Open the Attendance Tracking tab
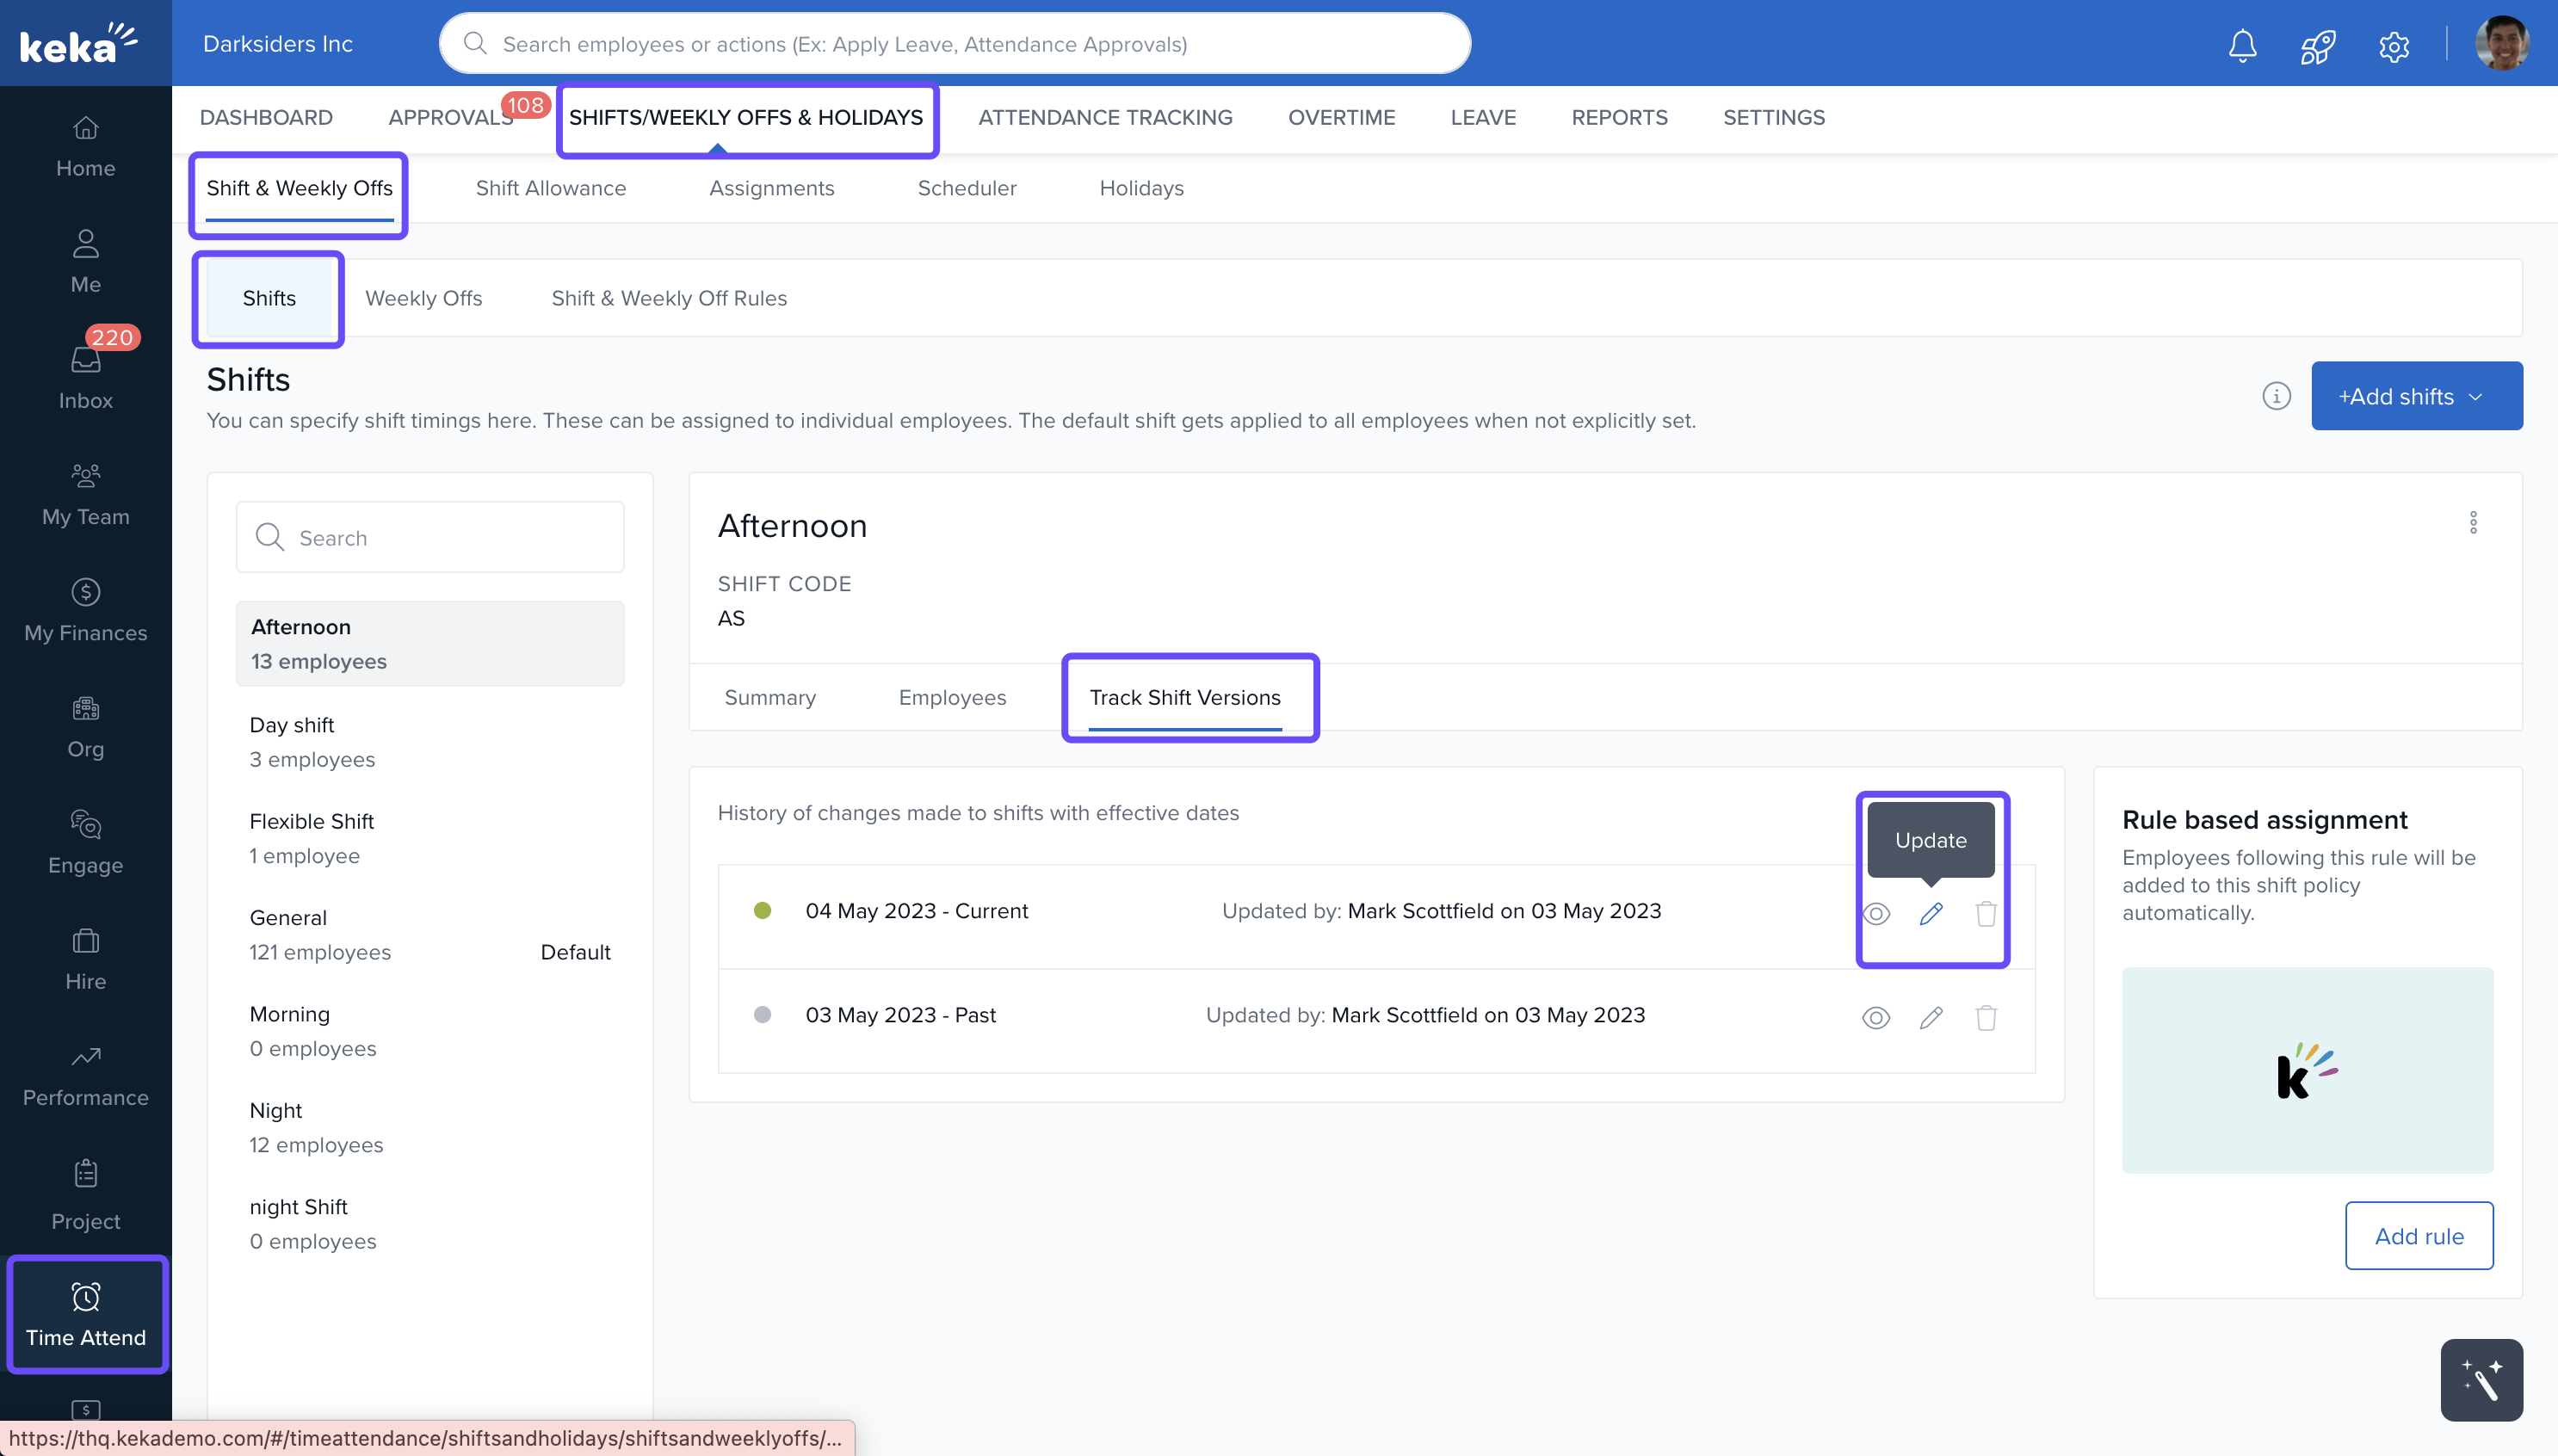Screen dimensions: 2558x1456 (x=1105, y=117)
